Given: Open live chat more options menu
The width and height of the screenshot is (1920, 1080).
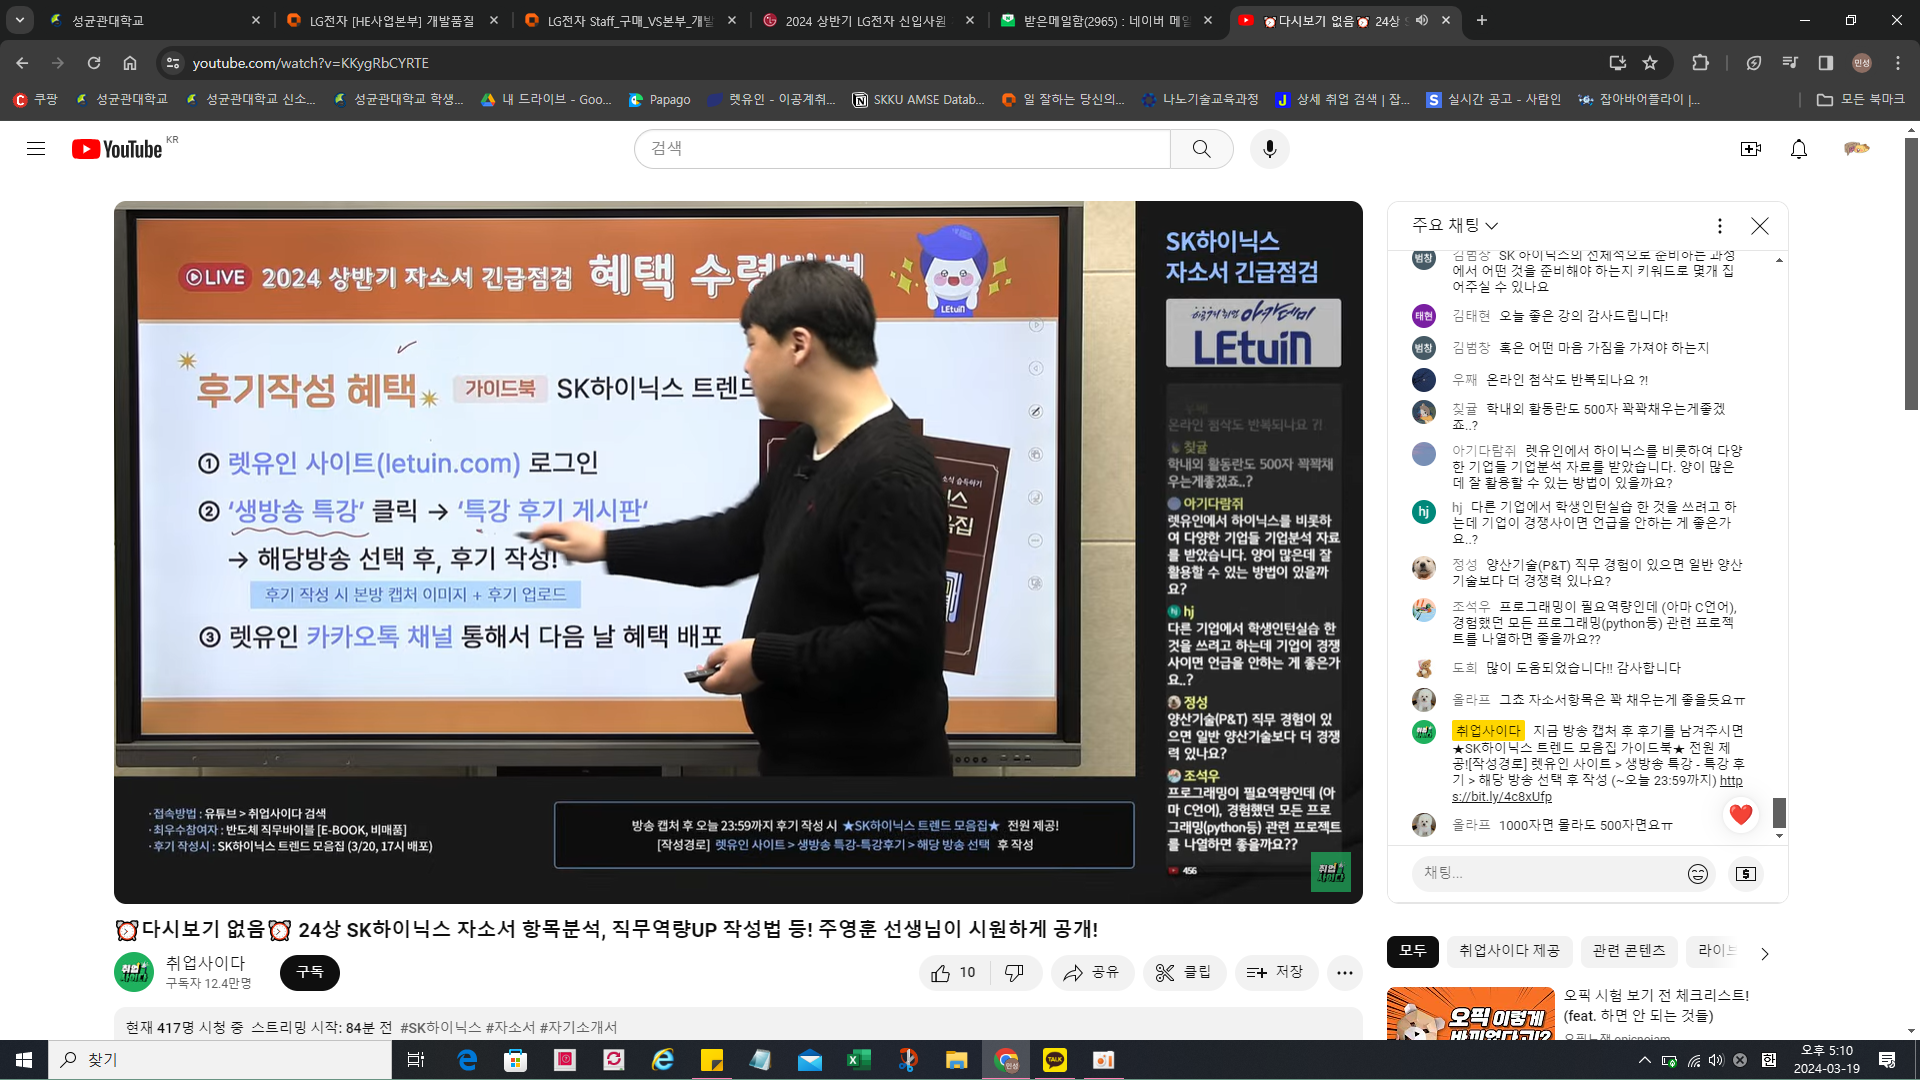Looking at the screenshot, I should pos(1719,226).
